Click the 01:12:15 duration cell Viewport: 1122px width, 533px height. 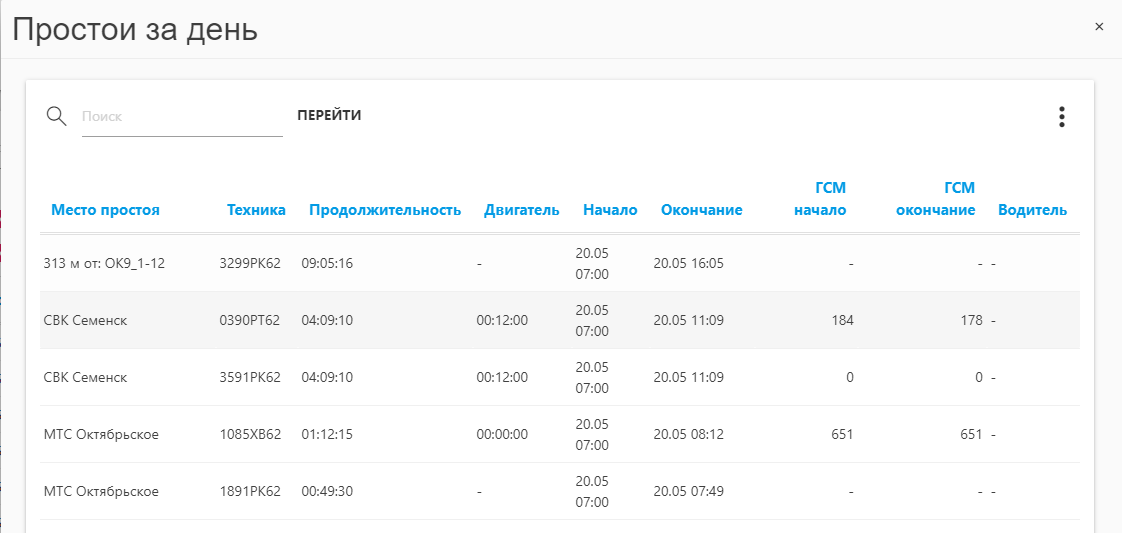tap(327, 434)
